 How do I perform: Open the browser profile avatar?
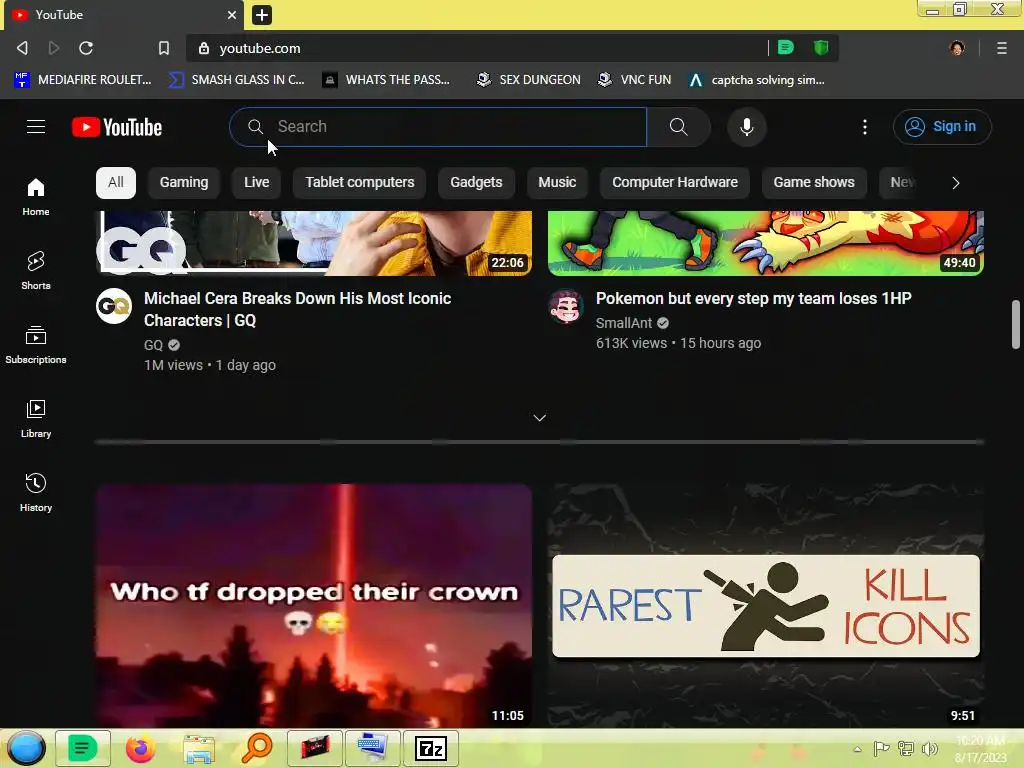[957, 48]
